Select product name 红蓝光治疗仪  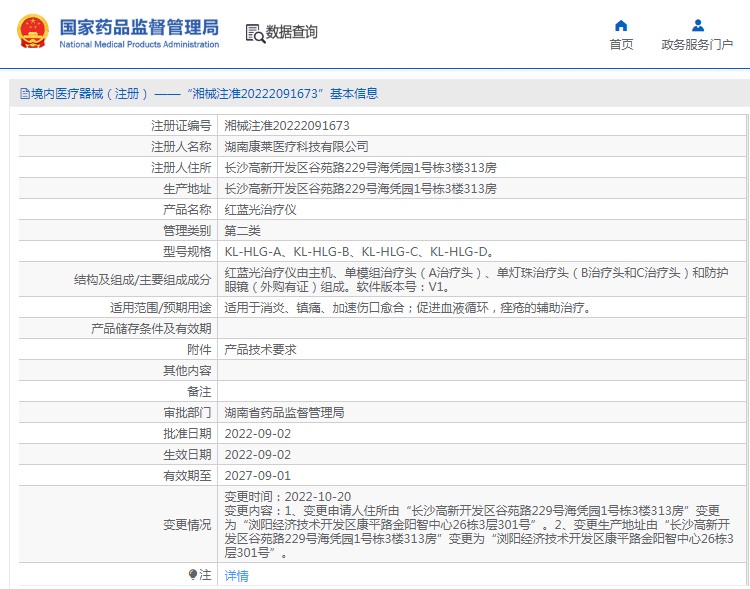261,210
